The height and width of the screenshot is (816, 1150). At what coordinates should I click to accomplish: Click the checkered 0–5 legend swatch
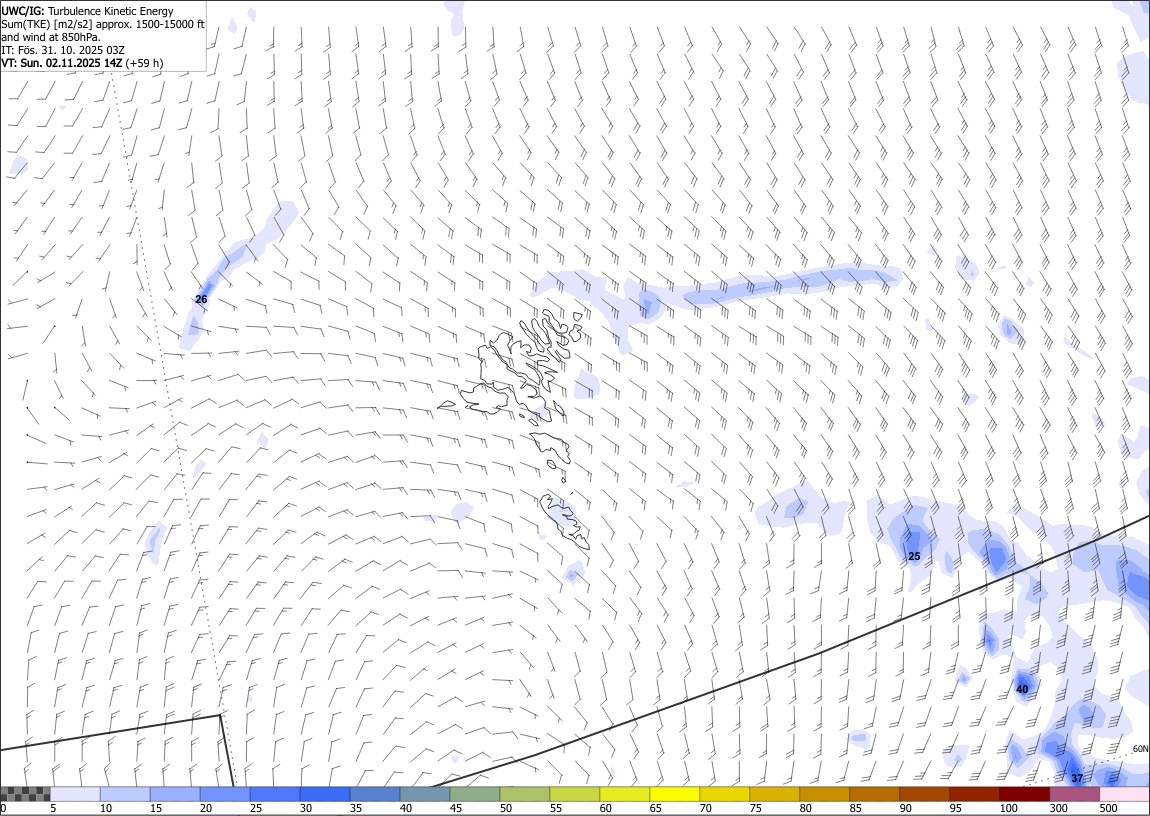[x=25, y=794]
